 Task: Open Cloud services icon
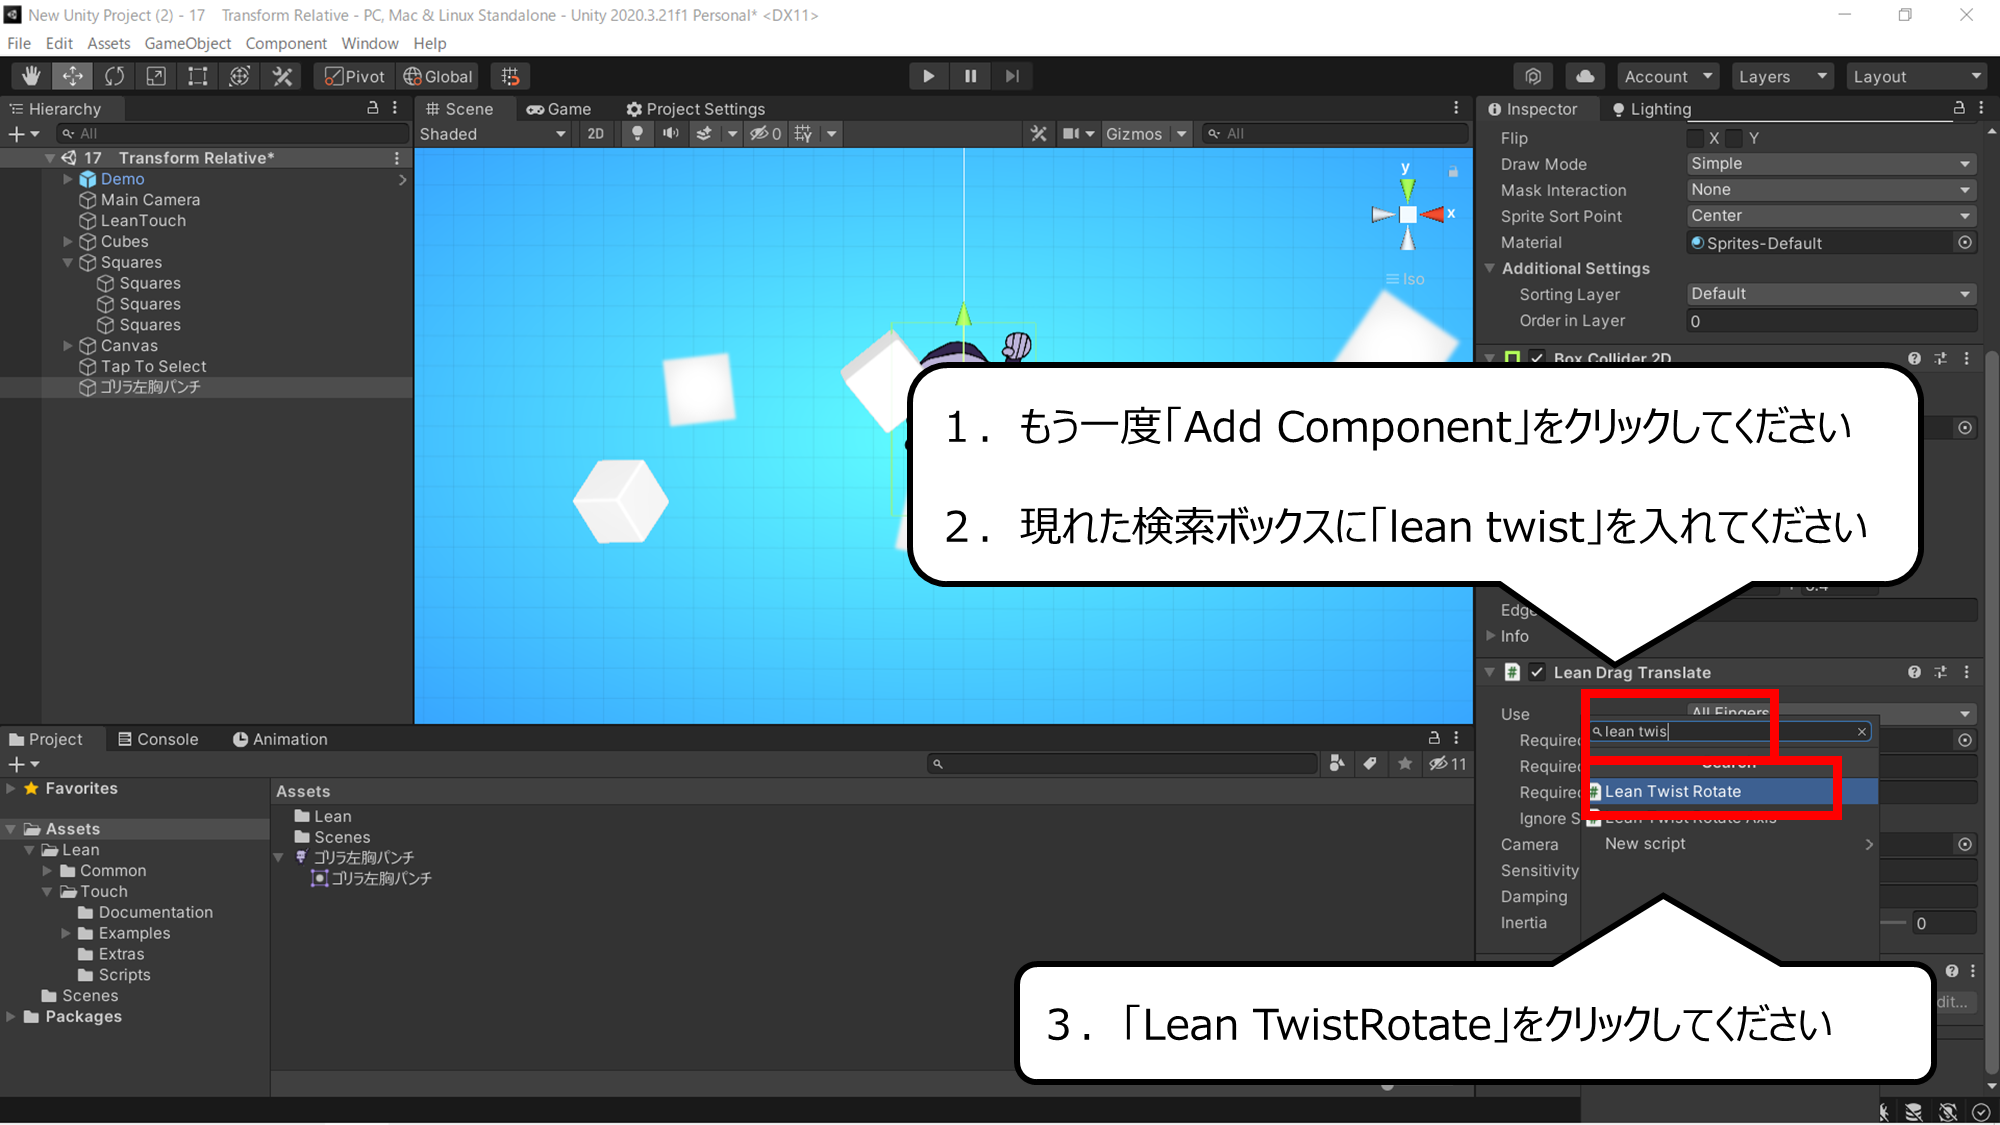(x=1585, y=76)
